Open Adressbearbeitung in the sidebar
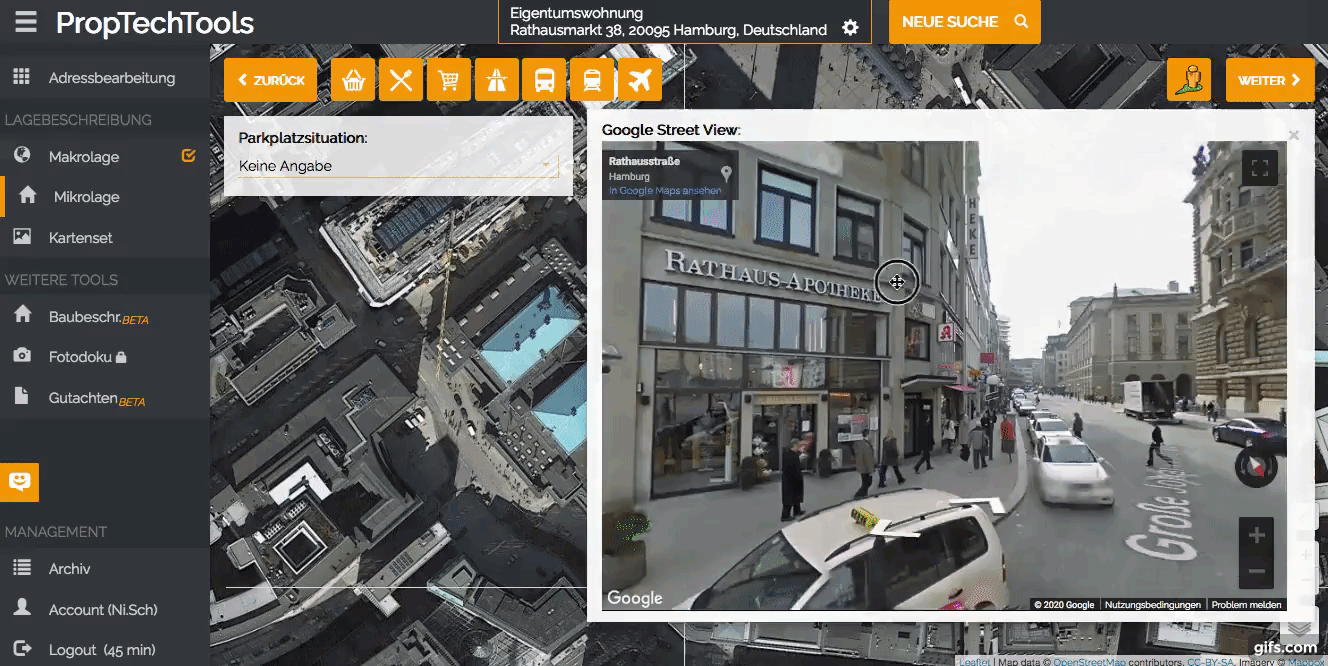The height and width of the screenshot is (666, 1328). 105,78
